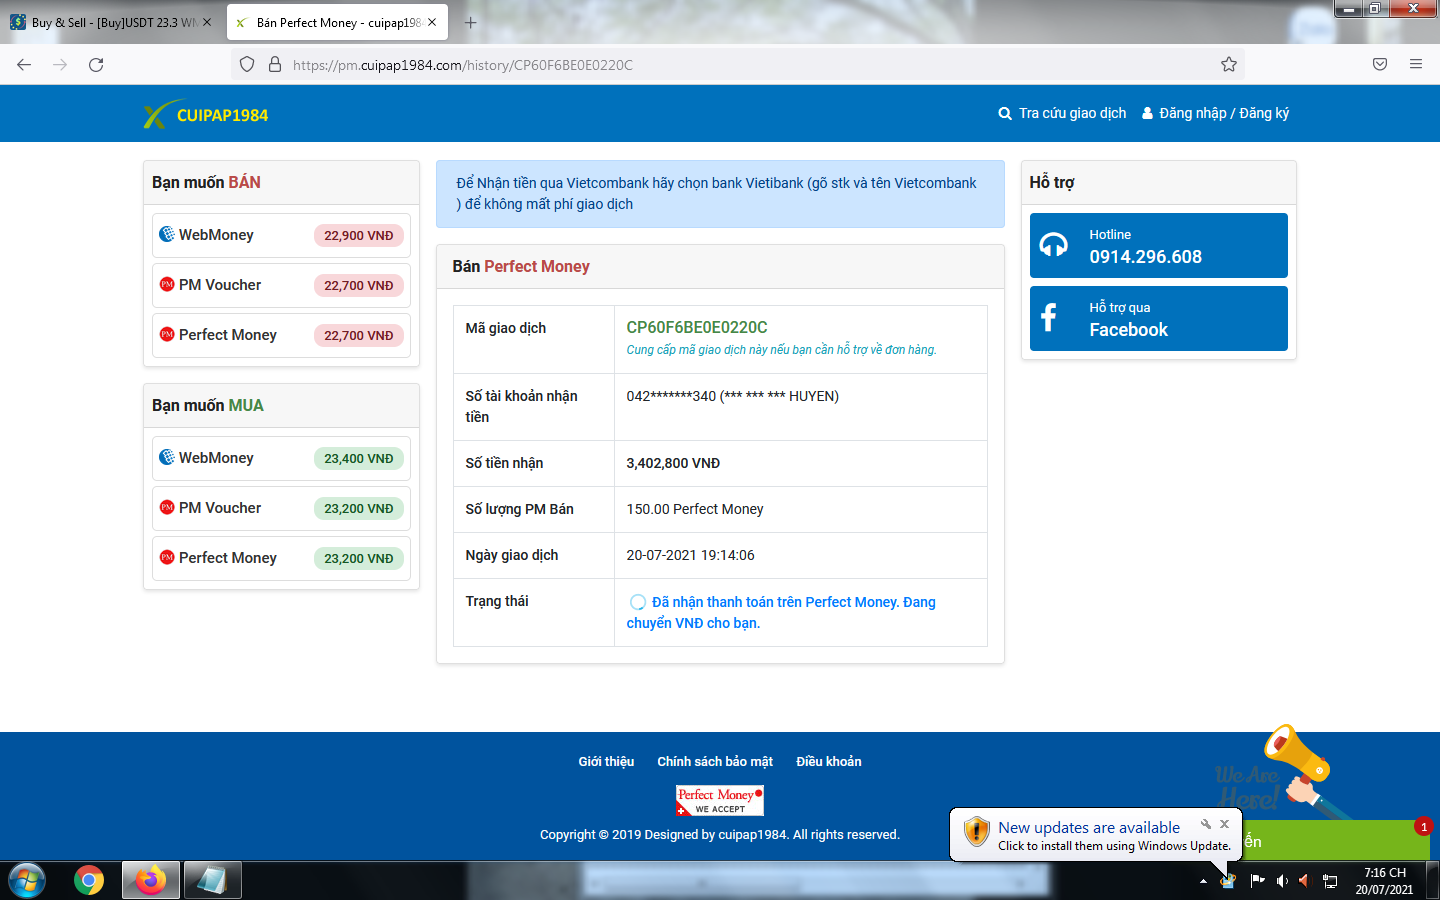Click transaction code CP60F6BE0E0220C
This screenshot has height=900, width=1440.
697,327
